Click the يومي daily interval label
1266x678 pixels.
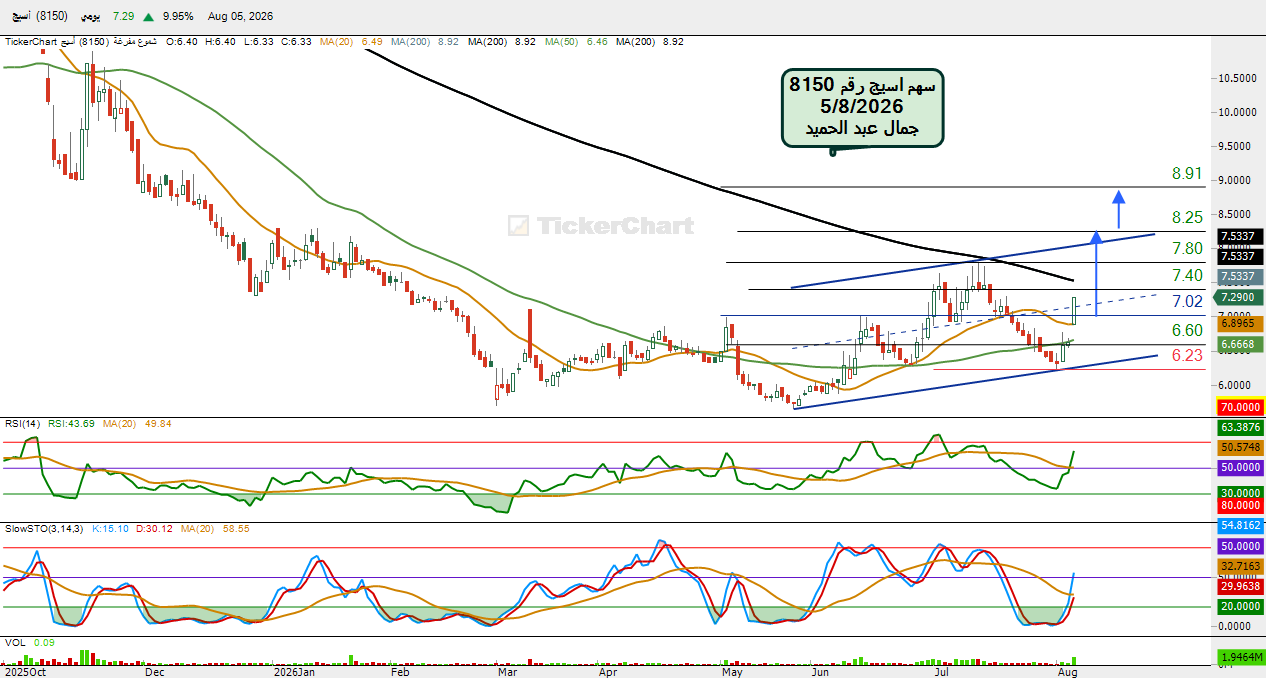coord(91,17)
